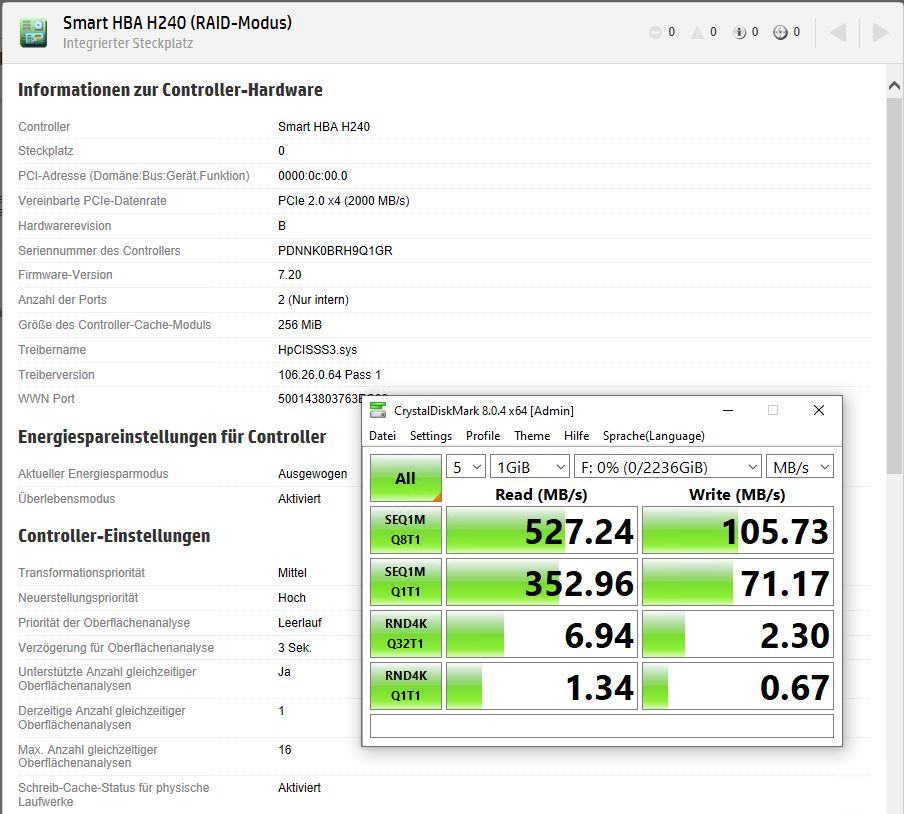Minimize the CrystalDiskMark window
904x814 pixels.
click(728, 410)
